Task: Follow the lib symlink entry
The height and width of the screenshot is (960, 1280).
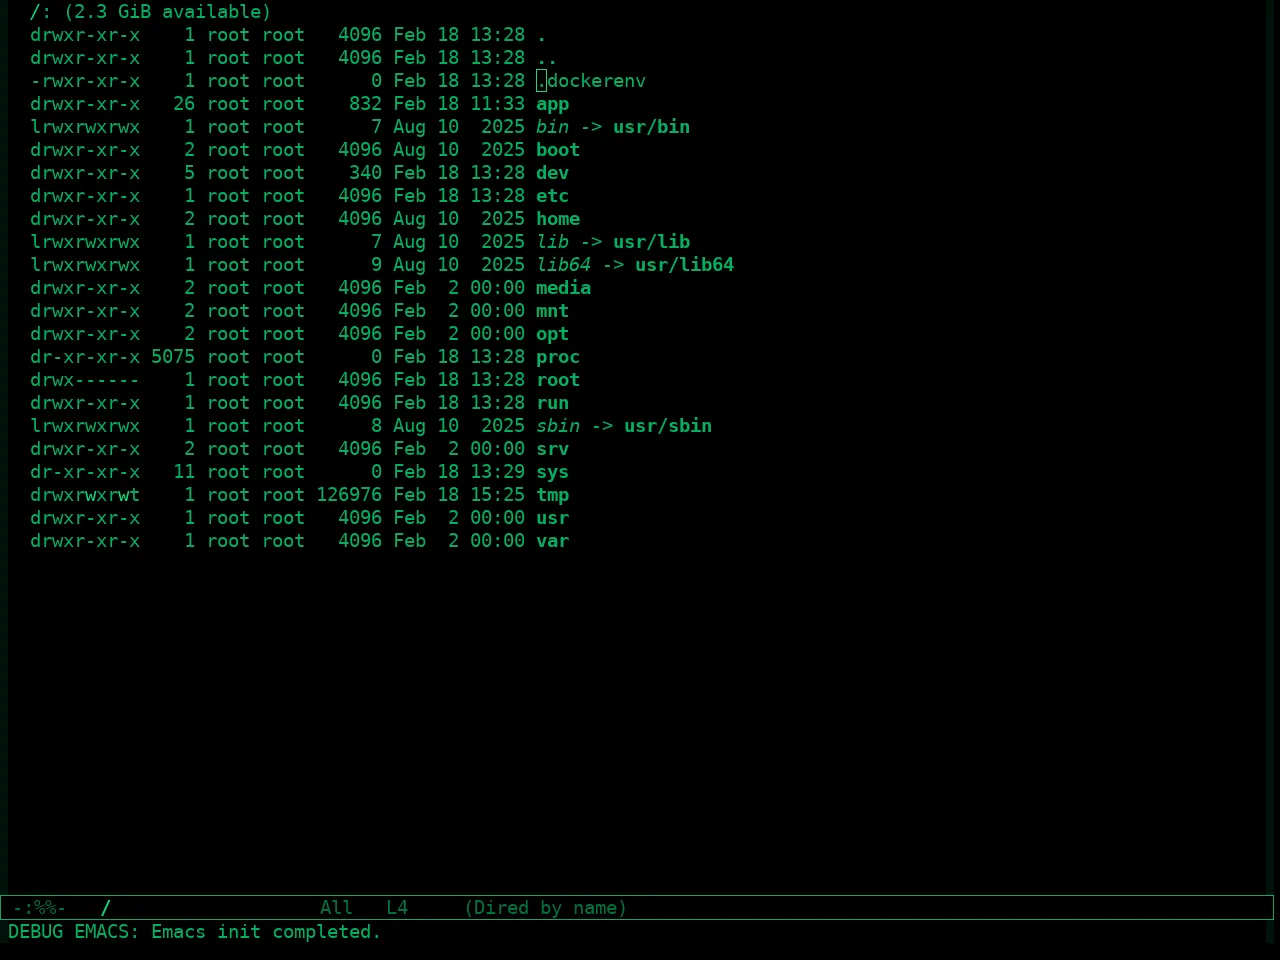Action: (552, 242)
